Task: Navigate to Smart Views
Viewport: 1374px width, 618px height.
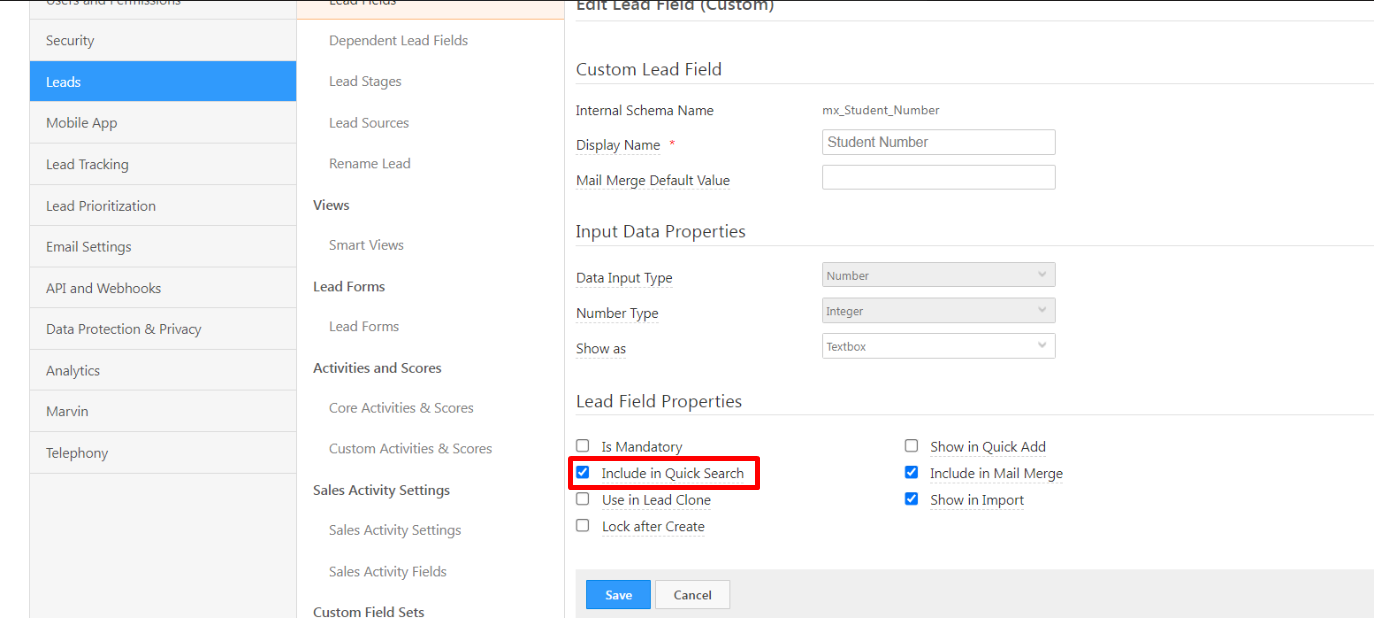Action: coord(366,245)
